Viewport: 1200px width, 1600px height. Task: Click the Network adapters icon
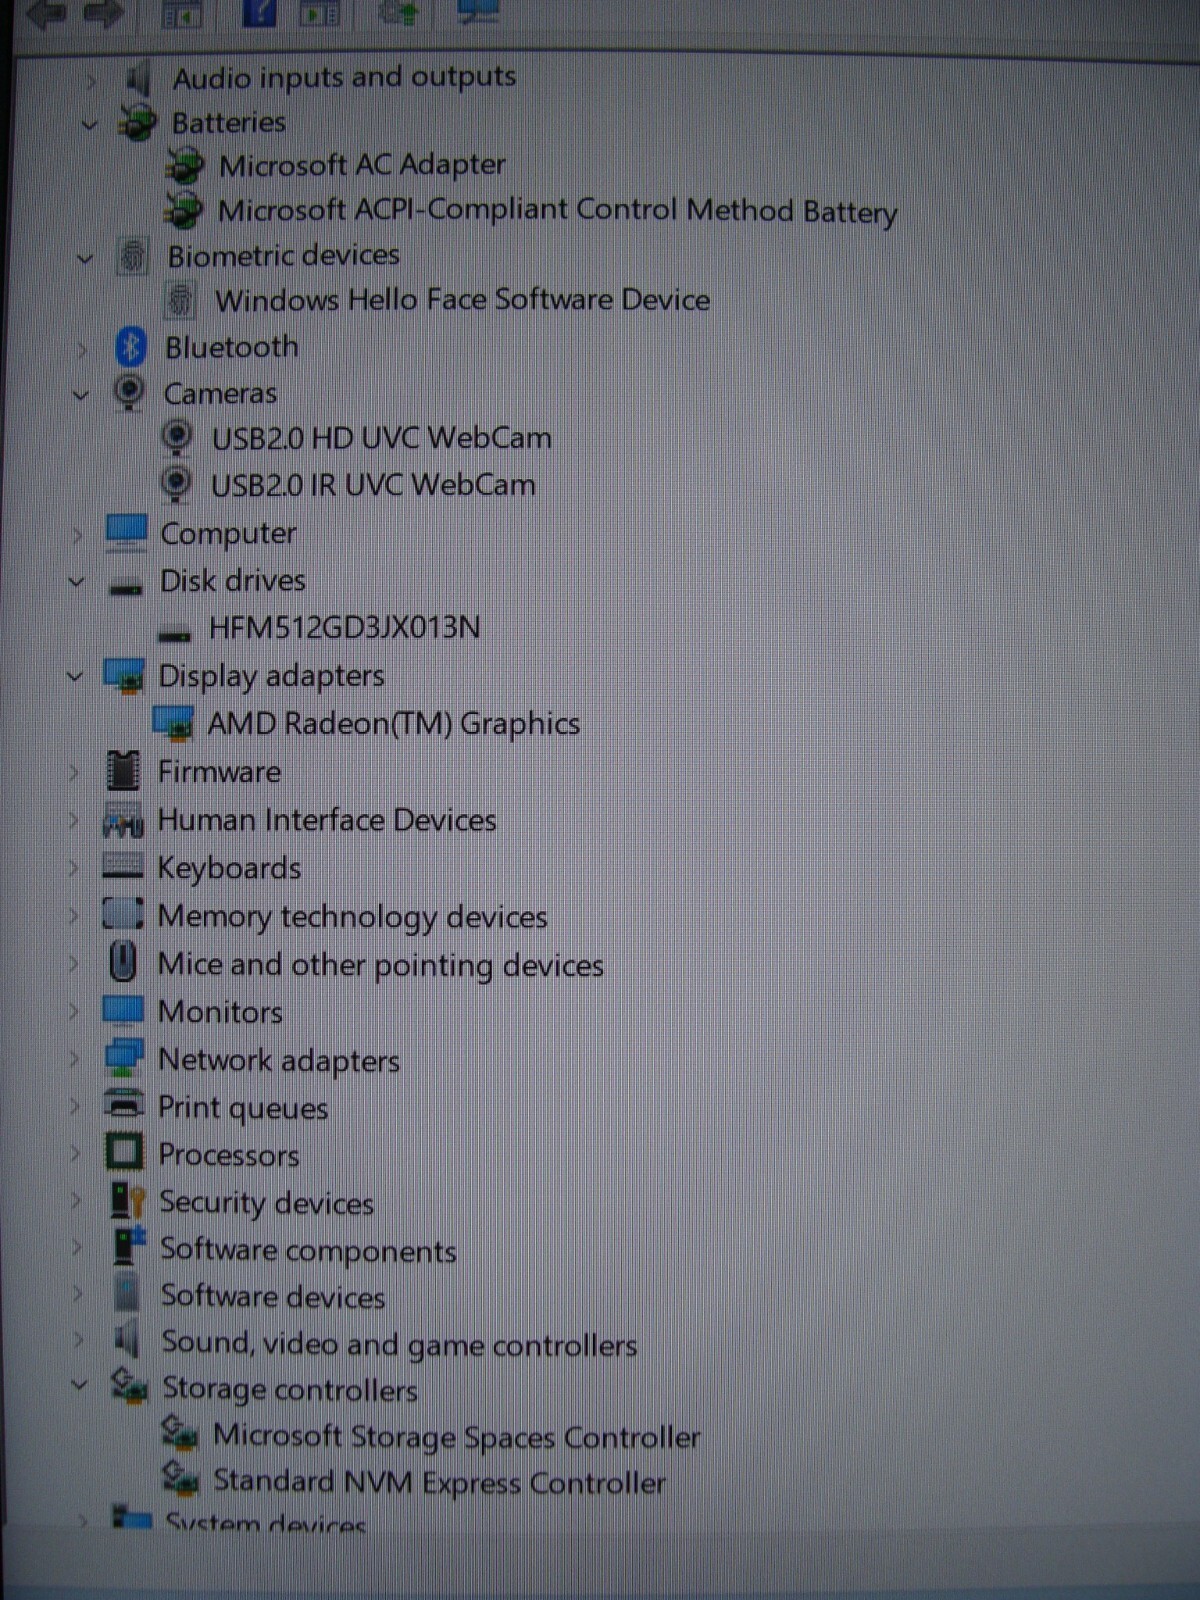(124, 1058)
